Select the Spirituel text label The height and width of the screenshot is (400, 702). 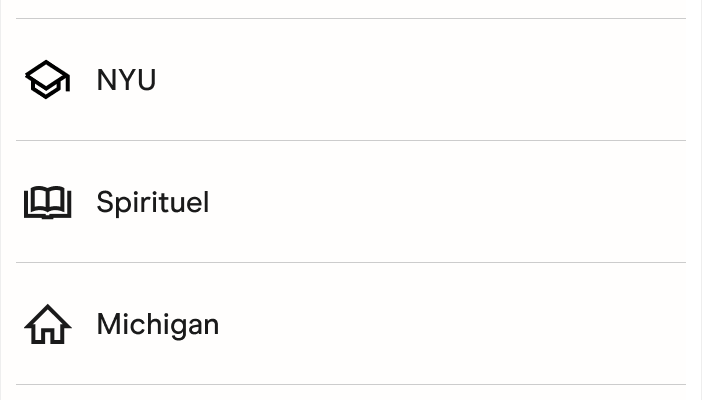pos(152,202)
